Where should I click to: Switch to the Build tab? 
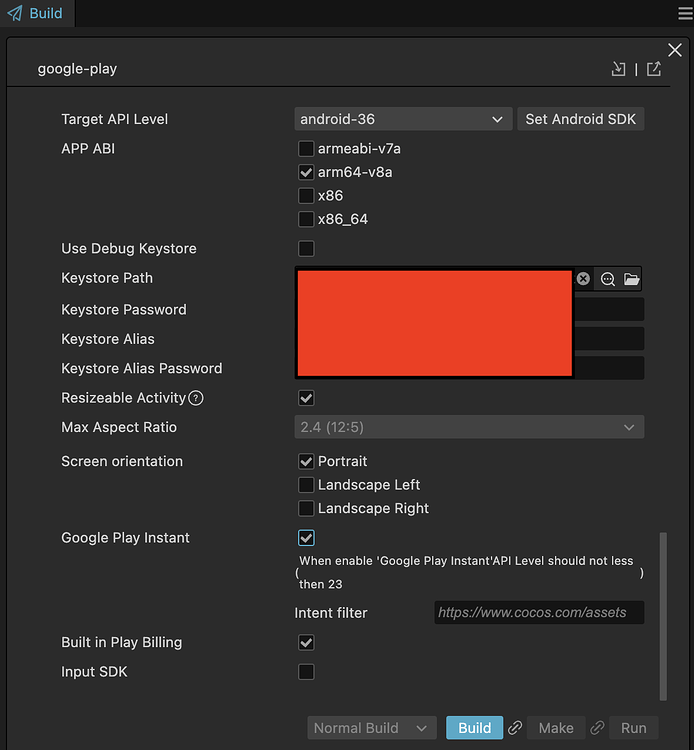[x=36, y=13]
